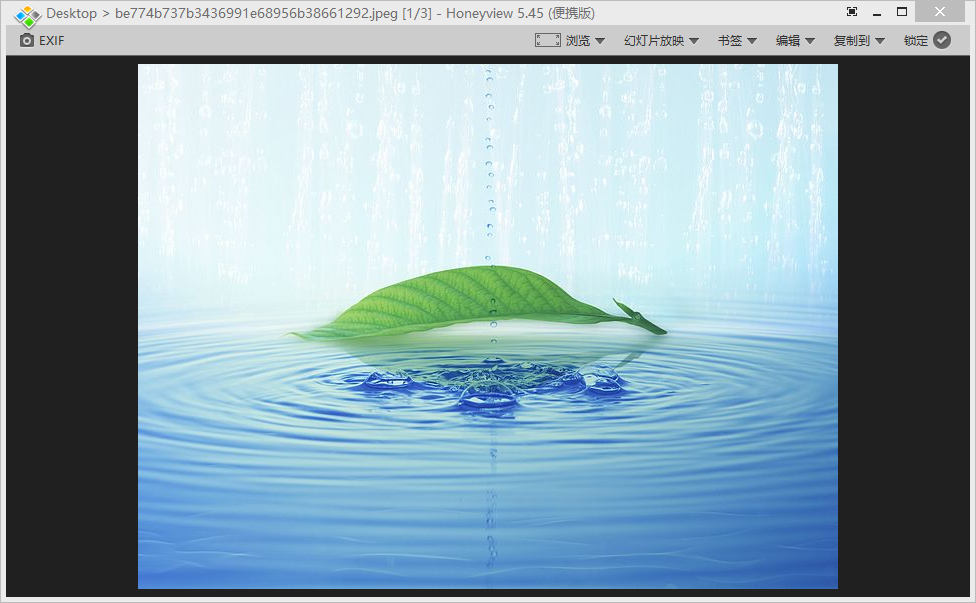Open the 浏览 browse menu
Screen dimensions: 976x603
click(578, 40)
